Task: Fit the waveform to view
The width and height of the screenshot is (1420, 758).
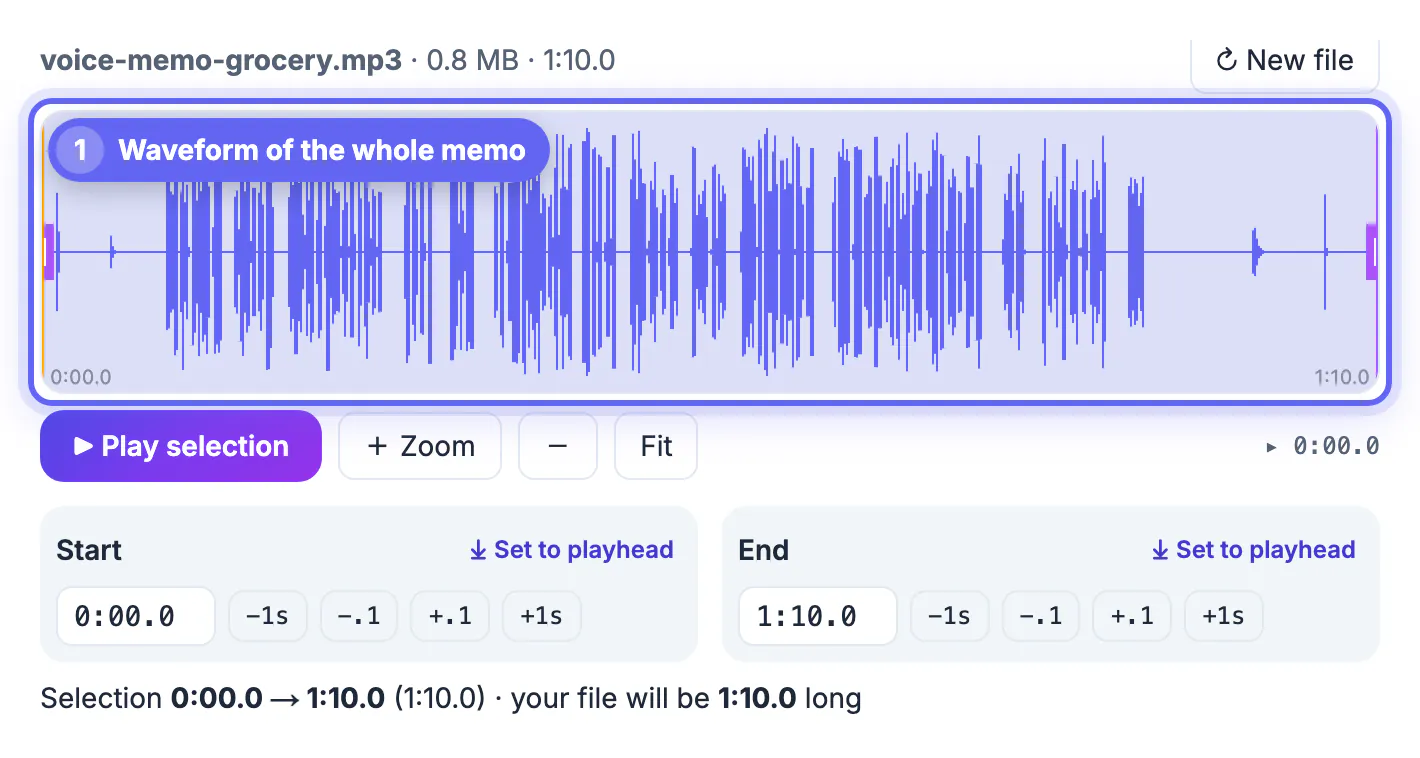Action: (x=656, y=446)
